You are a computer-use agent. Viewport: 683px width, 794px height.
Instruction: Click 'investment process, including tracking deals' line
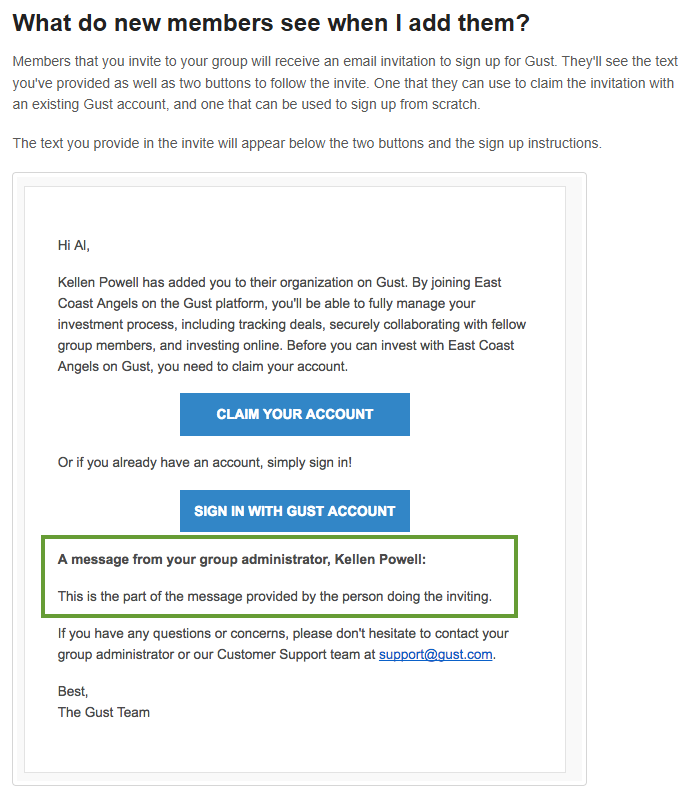coord(292,324)
